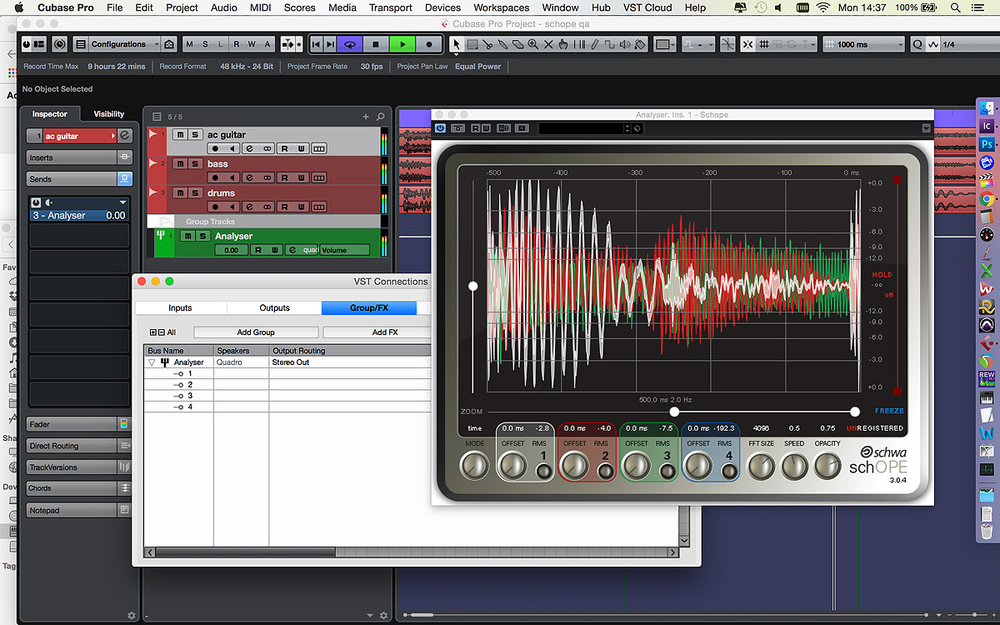Switch to the Visibility tab
The image size is (1000, 625).
click(x=108, y=114)
